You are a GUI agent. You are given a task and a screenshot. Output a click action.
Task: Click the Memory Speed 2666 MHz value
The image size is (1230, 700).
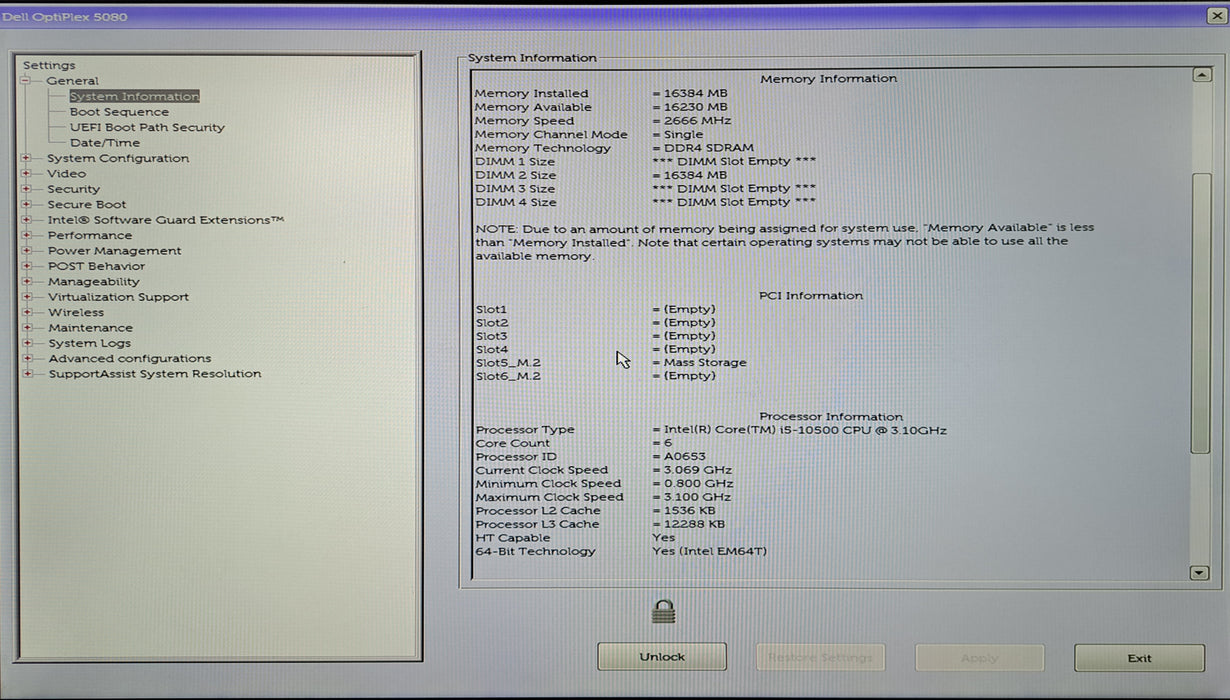pyautogui.click(x=691, y=121)
